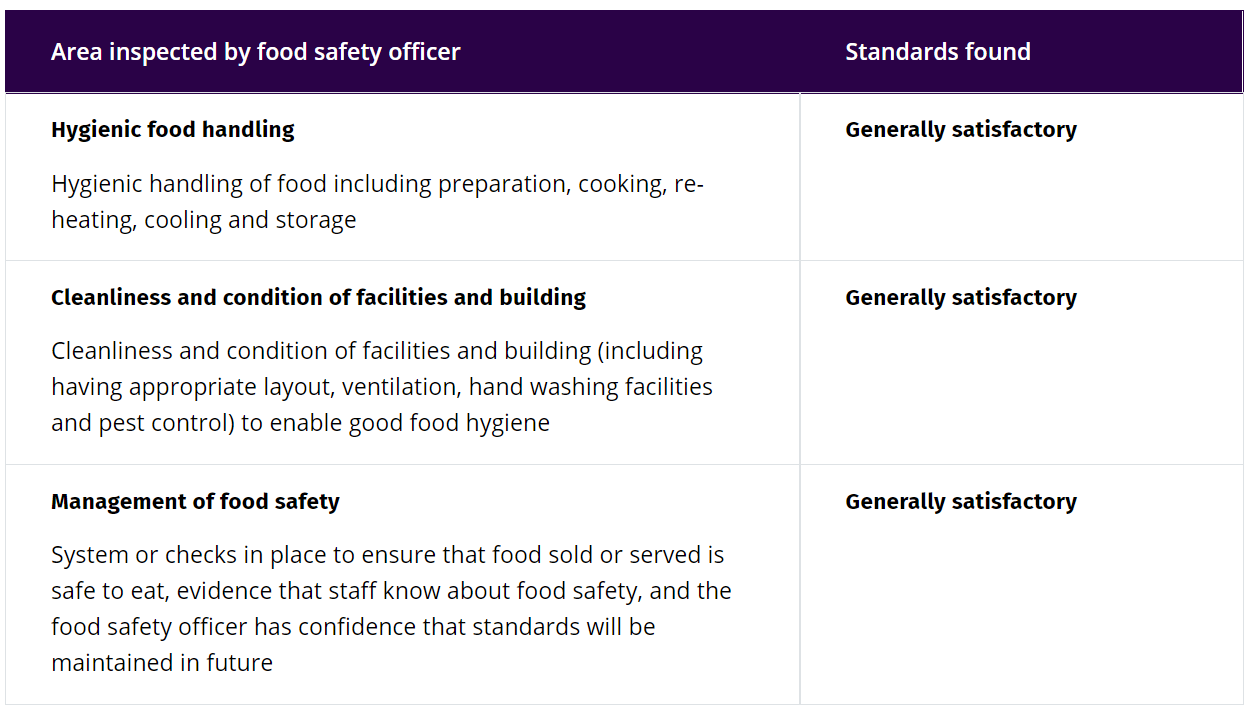The image size is (1252, 715).
Task: Select 'Cleanliness and condition of facilities and building' heading
Action: pos(318,297)
